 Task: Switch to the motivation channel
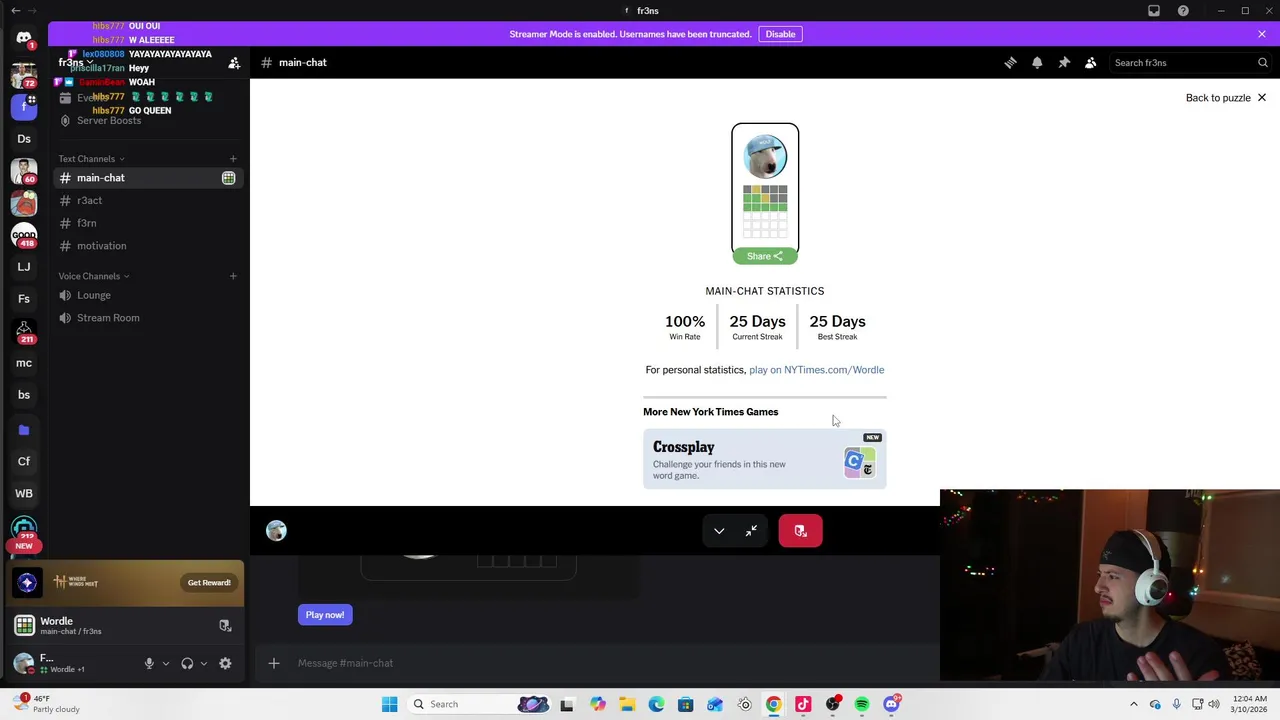click(149, 246)
